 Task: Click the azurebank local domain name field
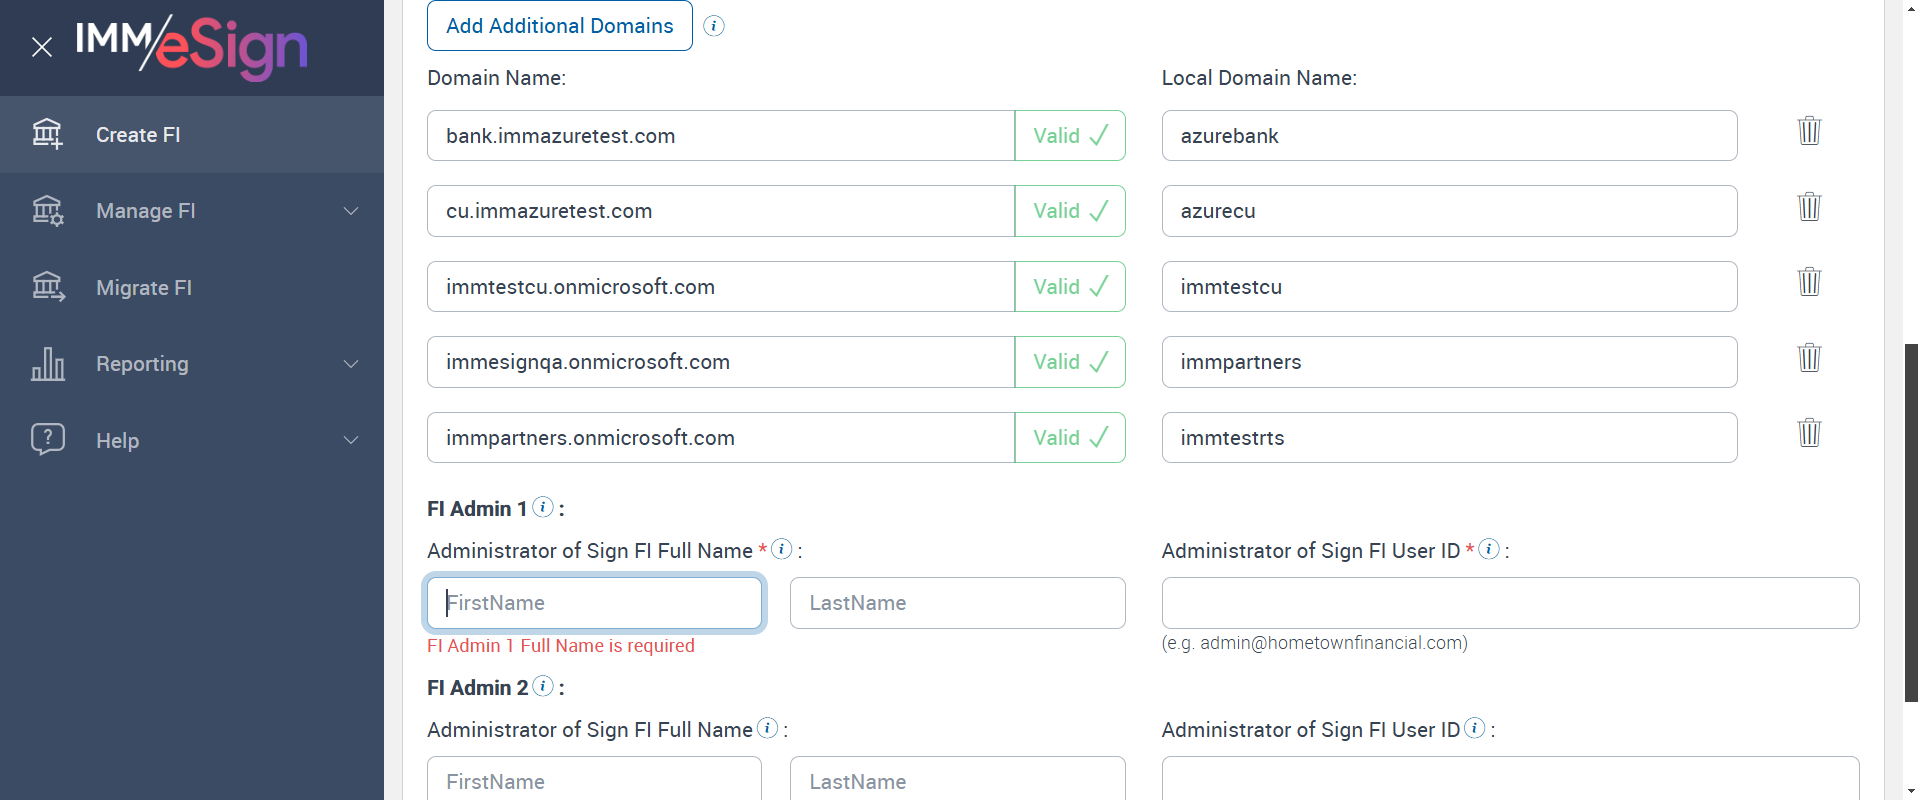(x=1448, y=136)
